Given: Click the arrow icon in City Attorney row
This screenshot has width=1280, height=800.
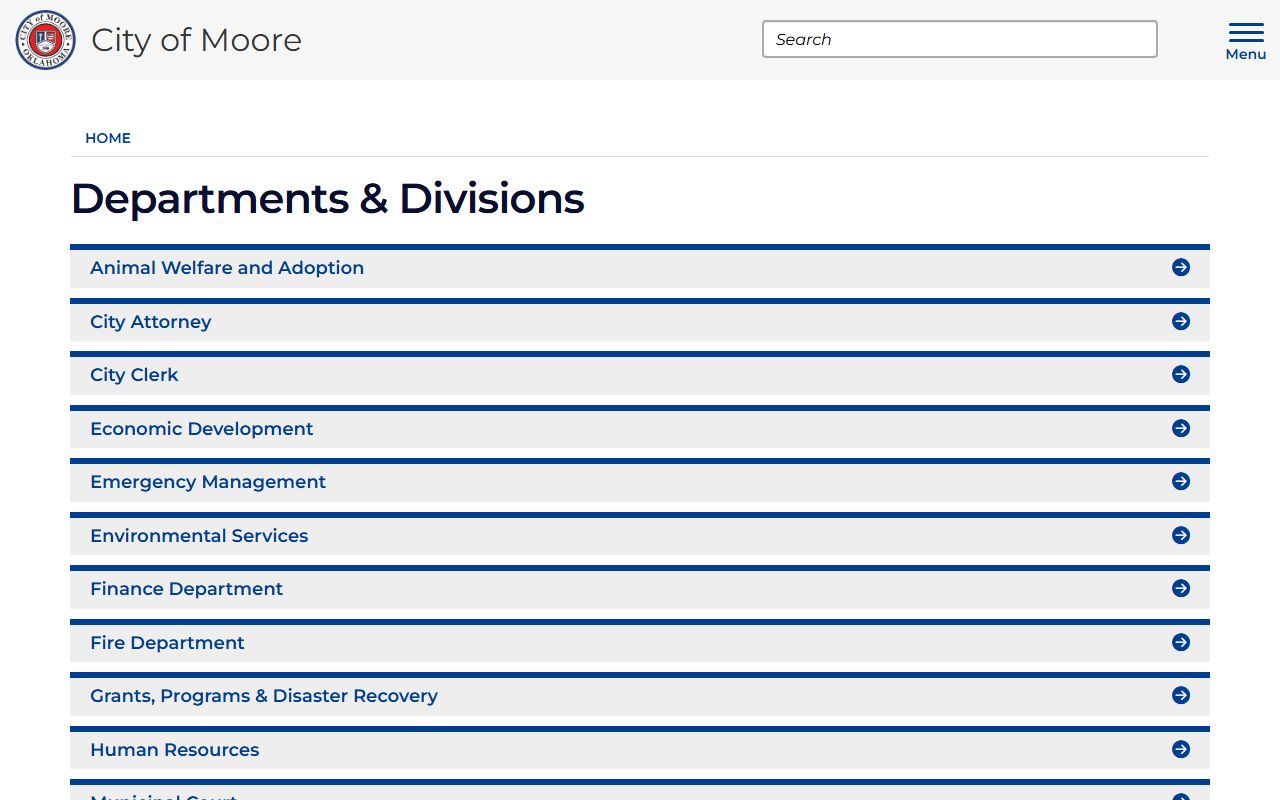Looking at the screenshot, I should click(x=1181, y=321).
